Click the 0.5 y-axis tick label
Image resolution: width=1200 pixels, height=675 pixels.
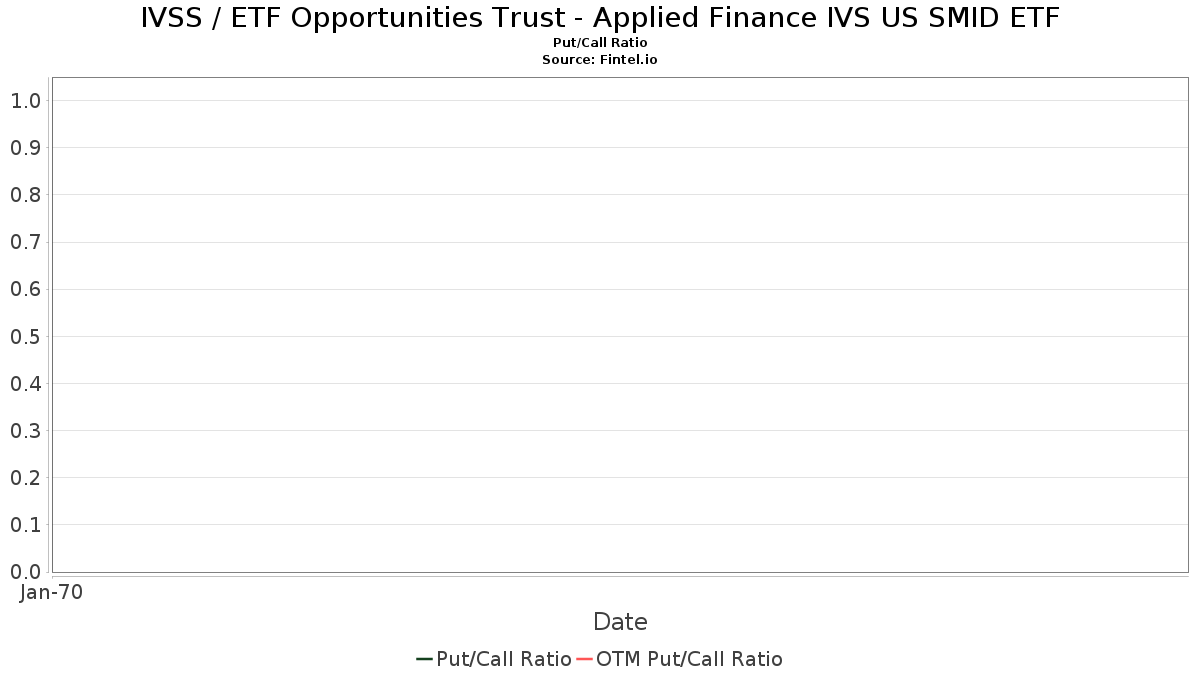click(25, 337)
